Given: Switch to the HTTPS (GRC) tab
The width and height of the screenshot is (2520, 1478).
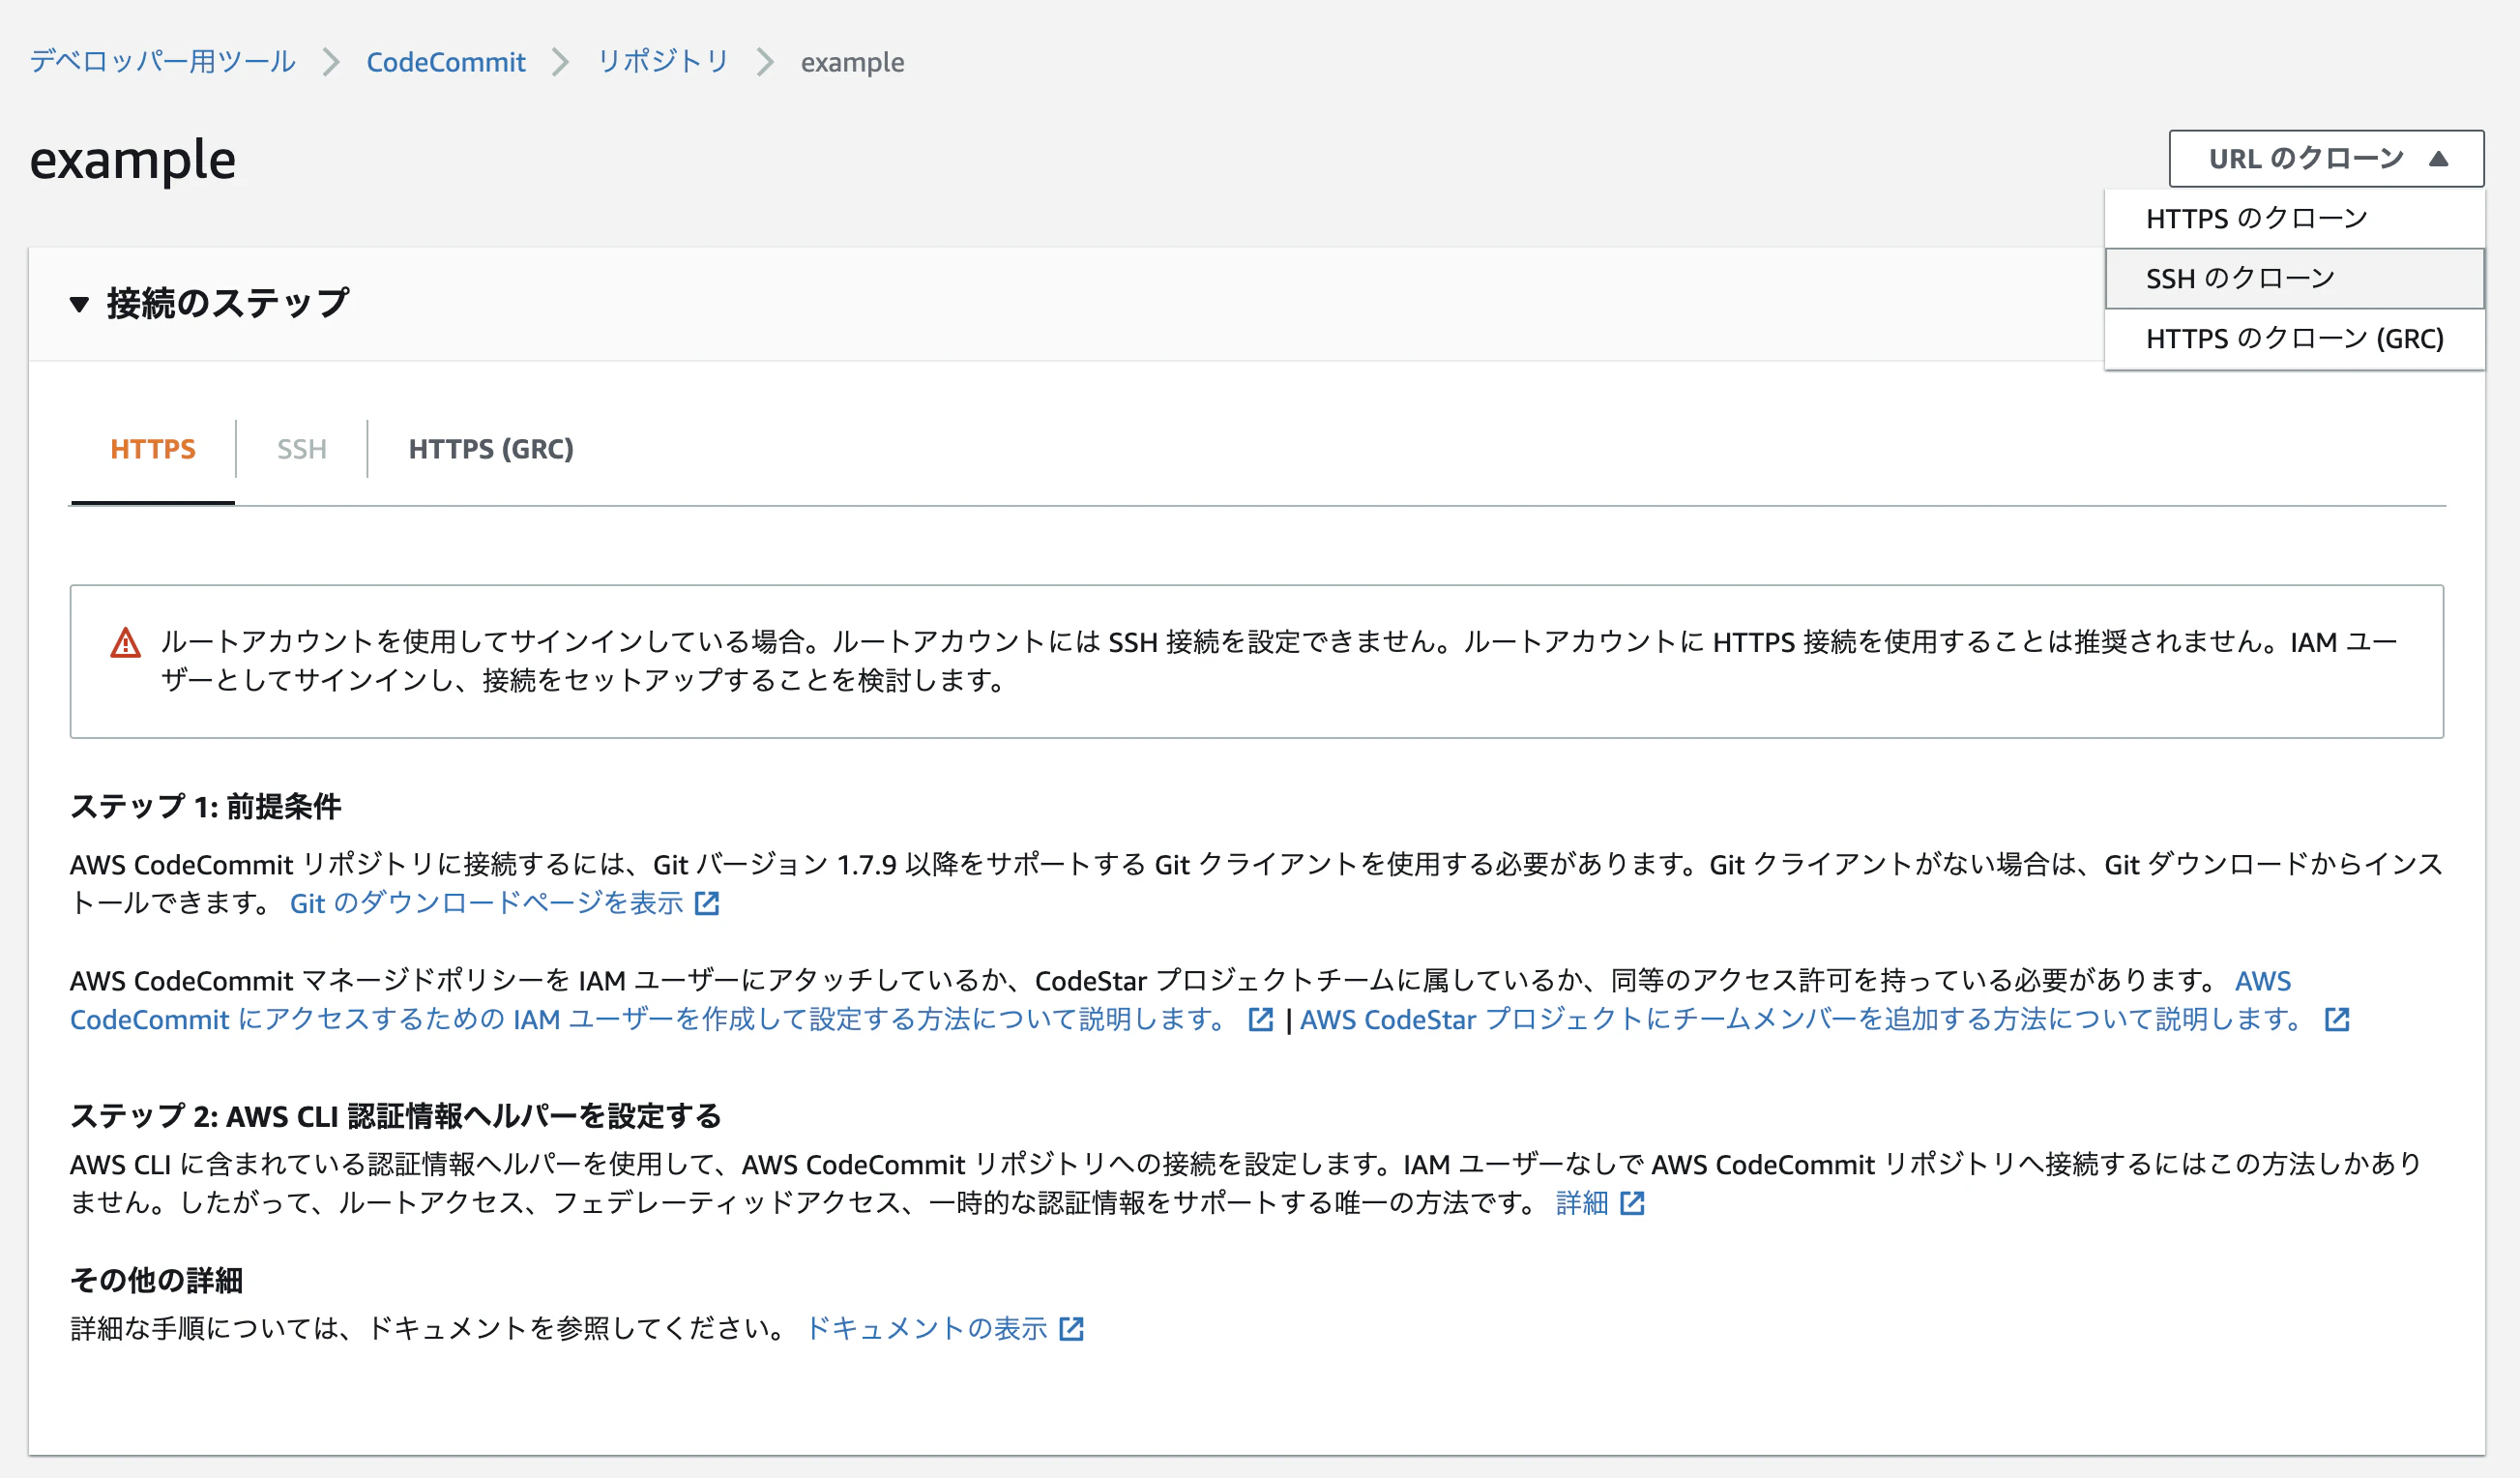Looking at the screenshot, I should click(491, 449).
